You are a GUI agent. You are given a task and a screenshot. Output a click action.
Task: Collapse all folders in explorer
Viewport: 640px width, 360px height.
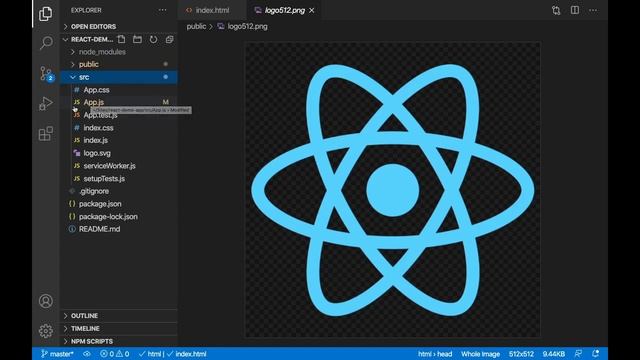coord(169,39)
